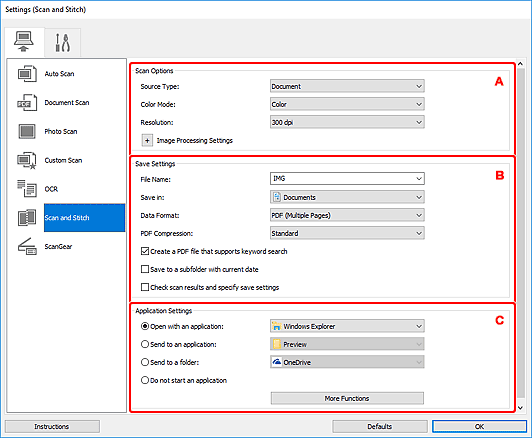
Task: Switch to the General Settings tools tab
Action: [63, 42]
